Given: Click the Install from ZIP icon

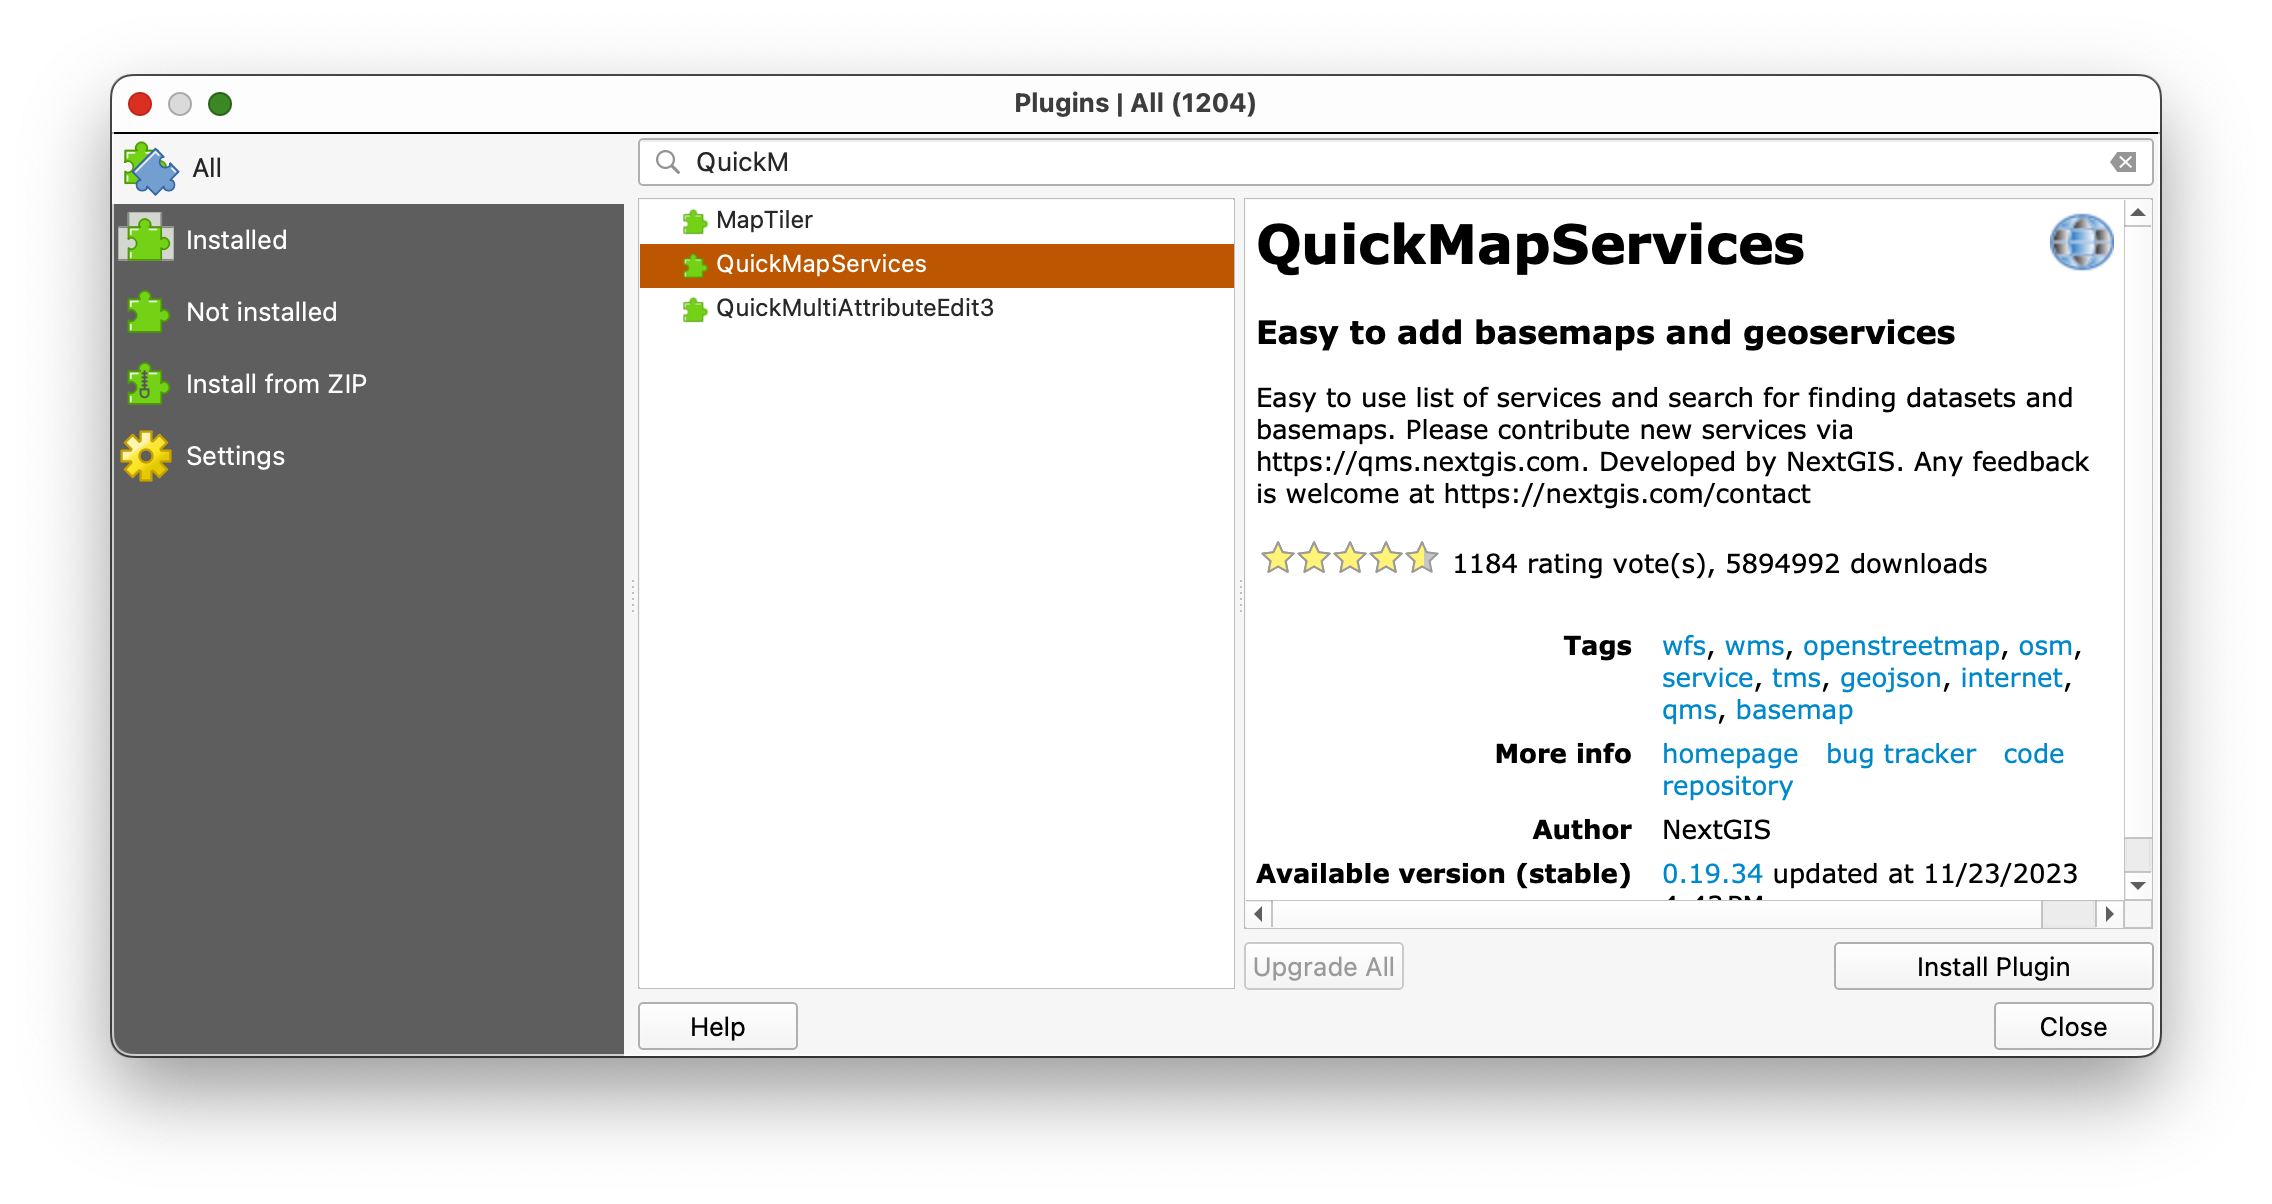Looking at the screenshot, I should coord(147,384).
